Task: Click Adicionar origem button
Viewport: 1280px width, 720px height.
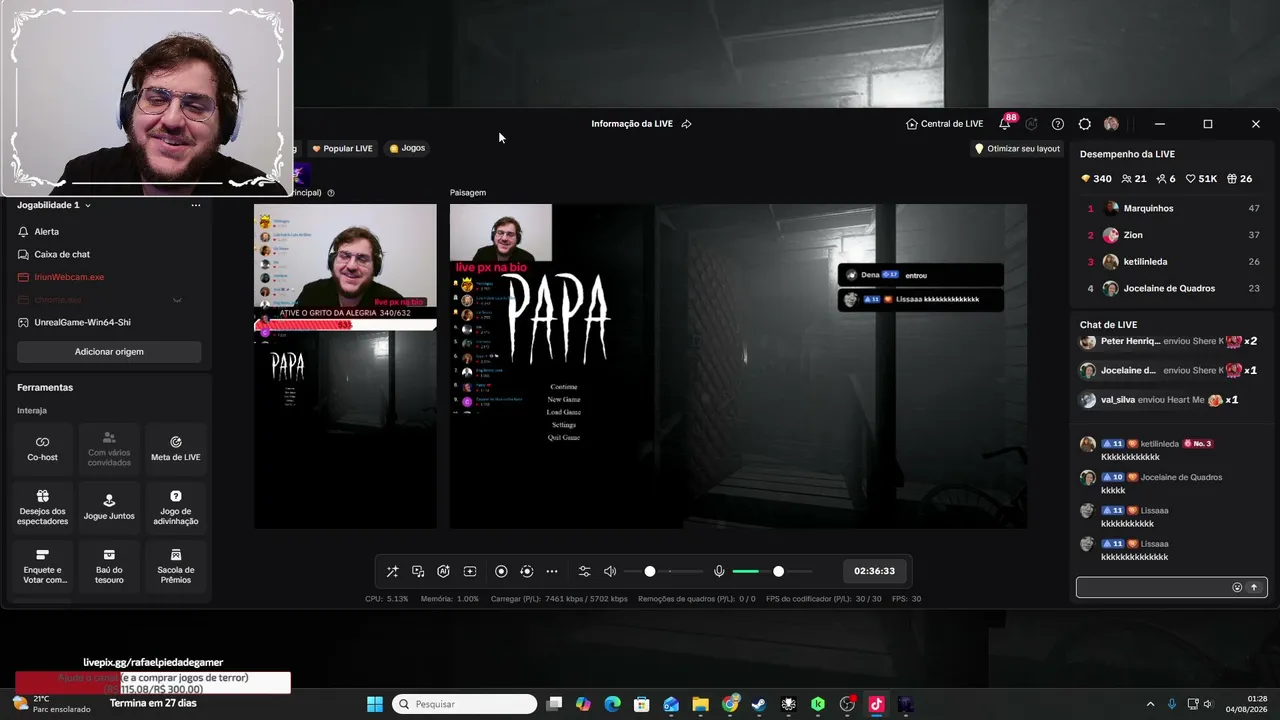Action: click(109, 352)
